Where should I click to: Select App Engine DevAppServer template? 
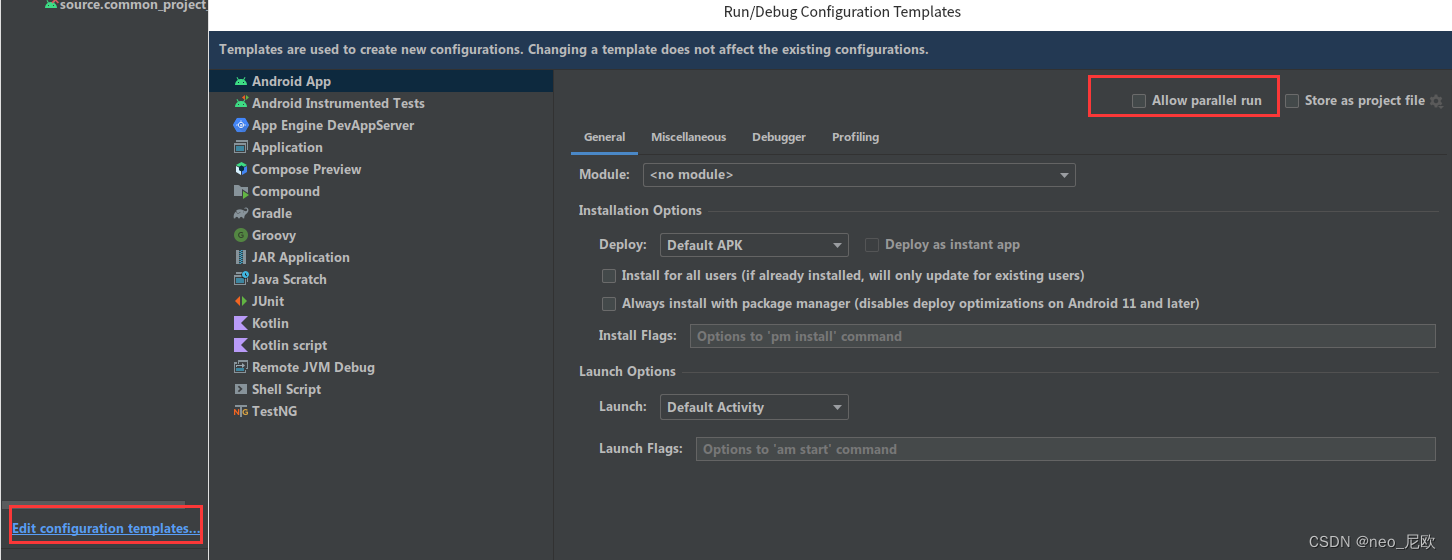click(x=381, y=125)
